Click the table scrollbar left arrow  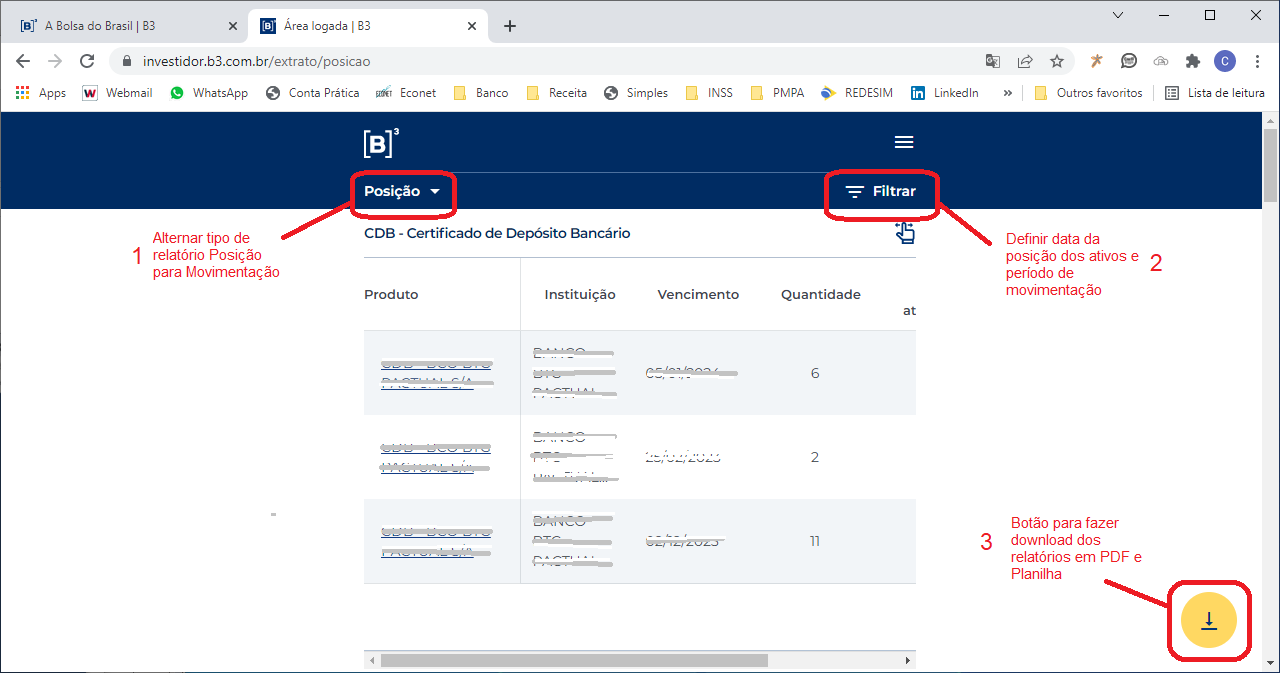(x=372, y=660)
